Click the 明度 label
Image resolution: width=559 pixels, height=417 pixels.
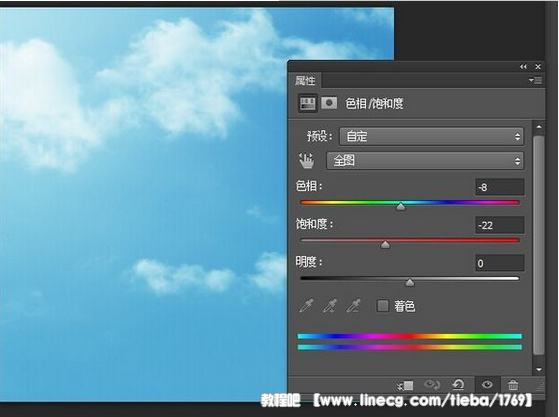[309, 262]
